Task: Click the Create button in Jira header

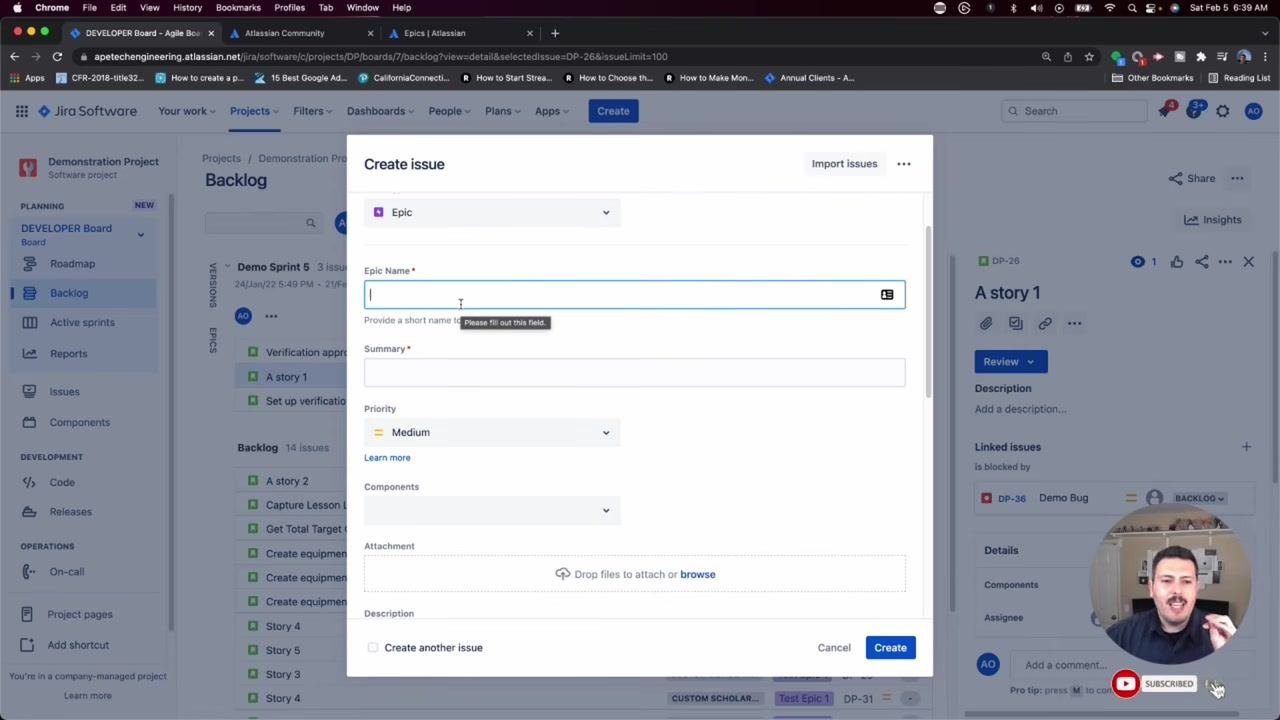Action: 613,111
